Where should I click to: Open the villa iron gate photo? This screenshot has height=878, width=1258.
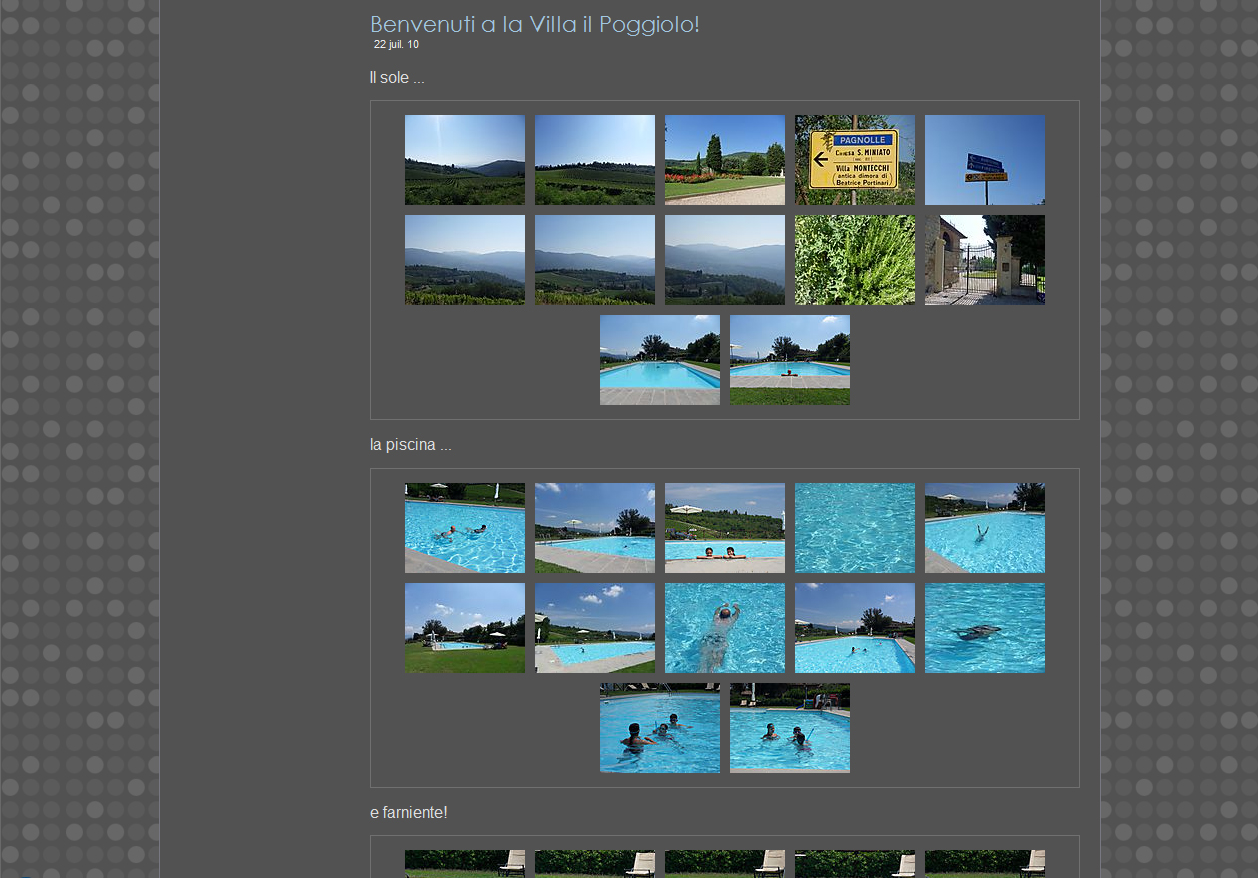pos(984,260)
